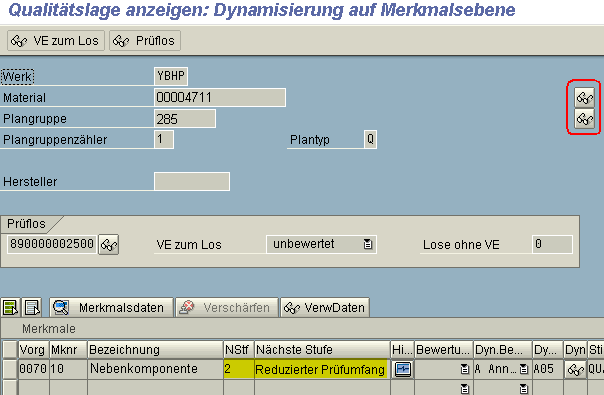Show material details with glasses icon

pos(584,97)
